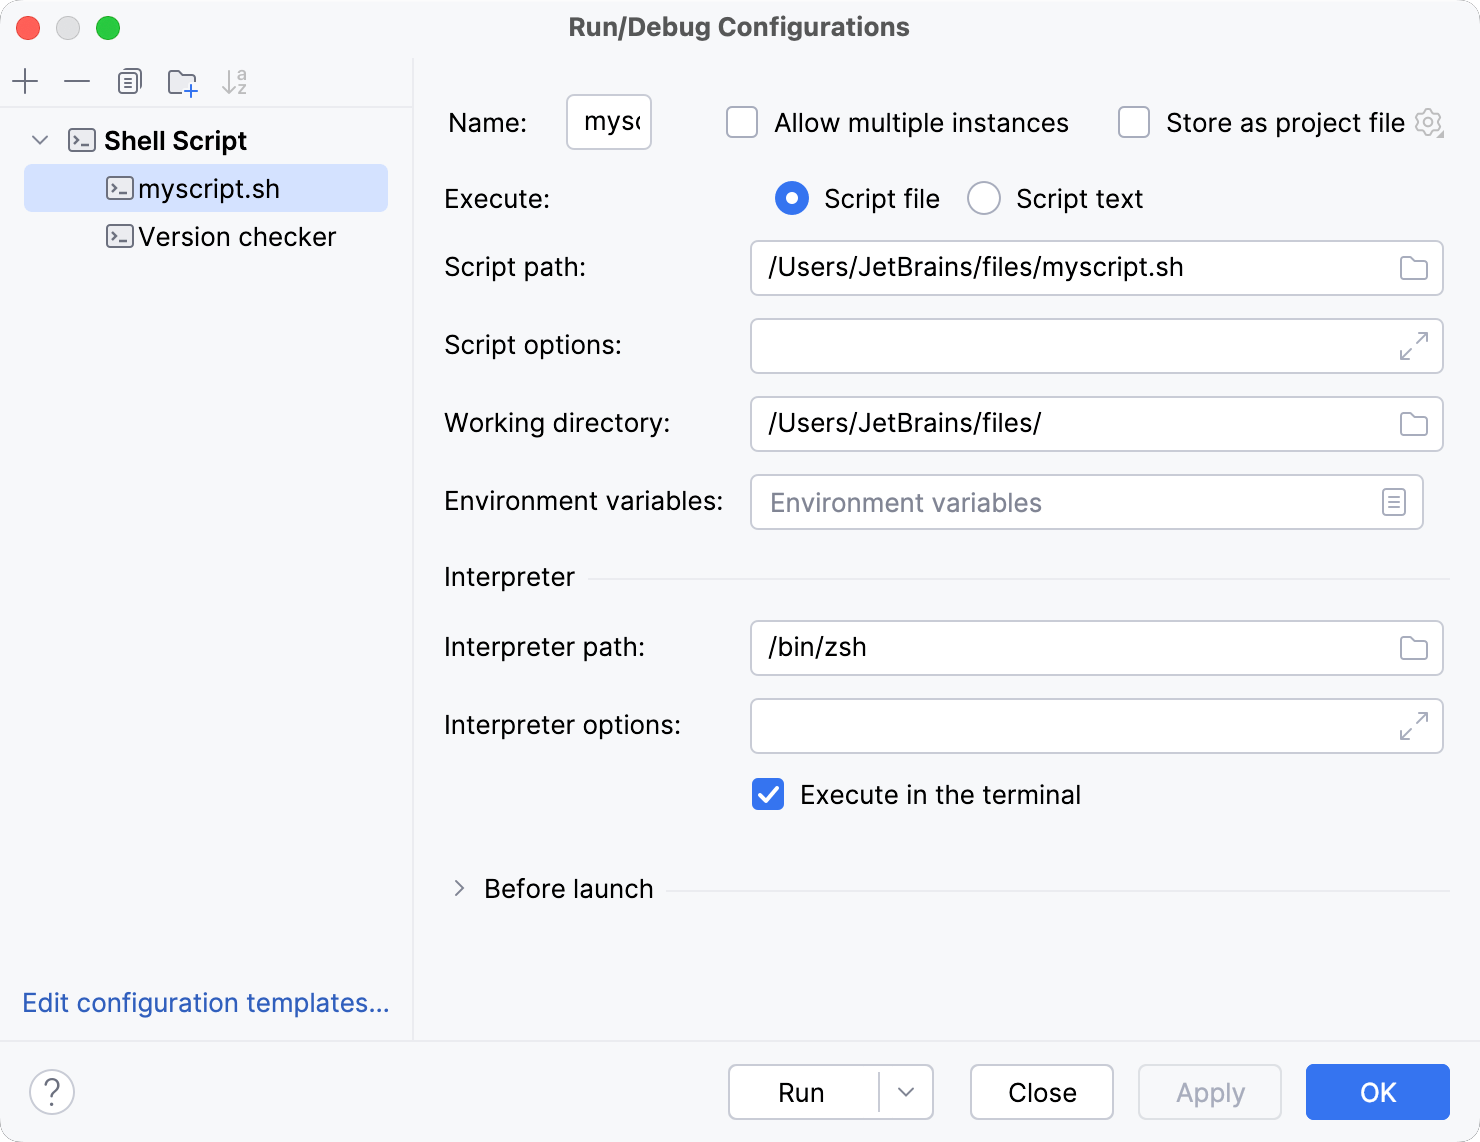Viewport: 1480px width, 1142px height.
Task: Select the Version checker configuration
Action: pos(237,236)
